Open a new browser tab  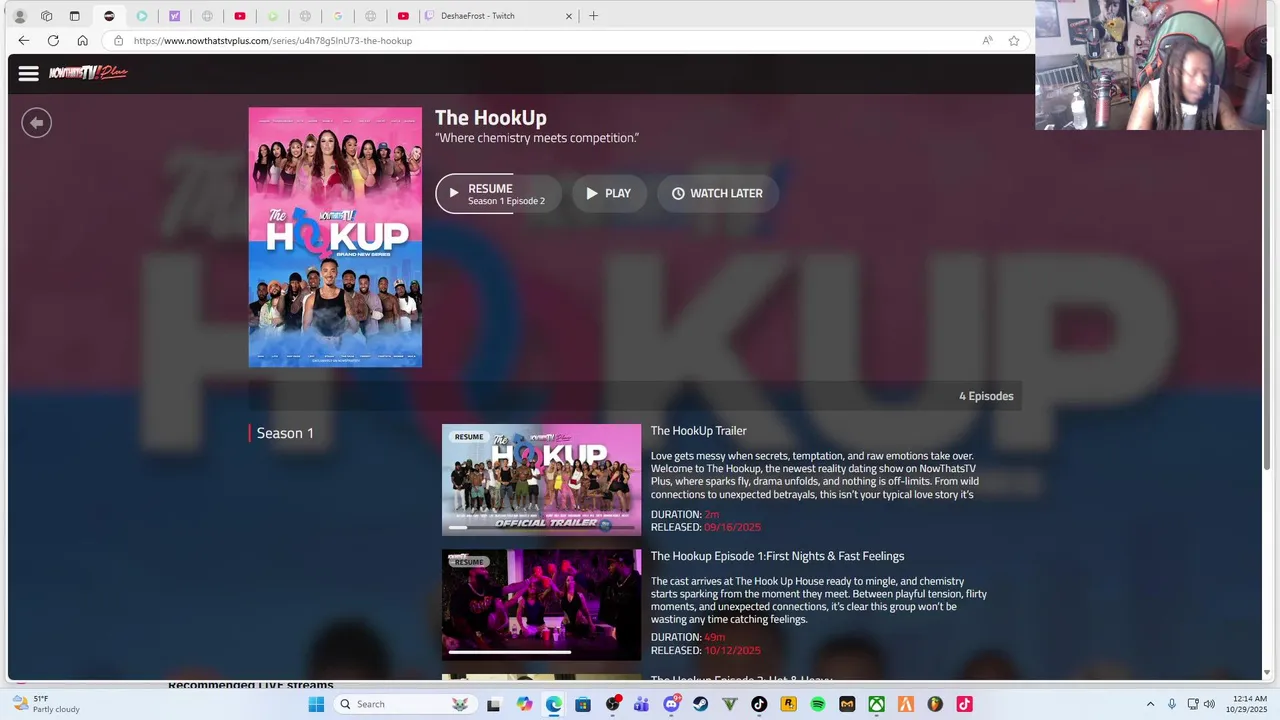pyautogui.click(x=593, y=16)
